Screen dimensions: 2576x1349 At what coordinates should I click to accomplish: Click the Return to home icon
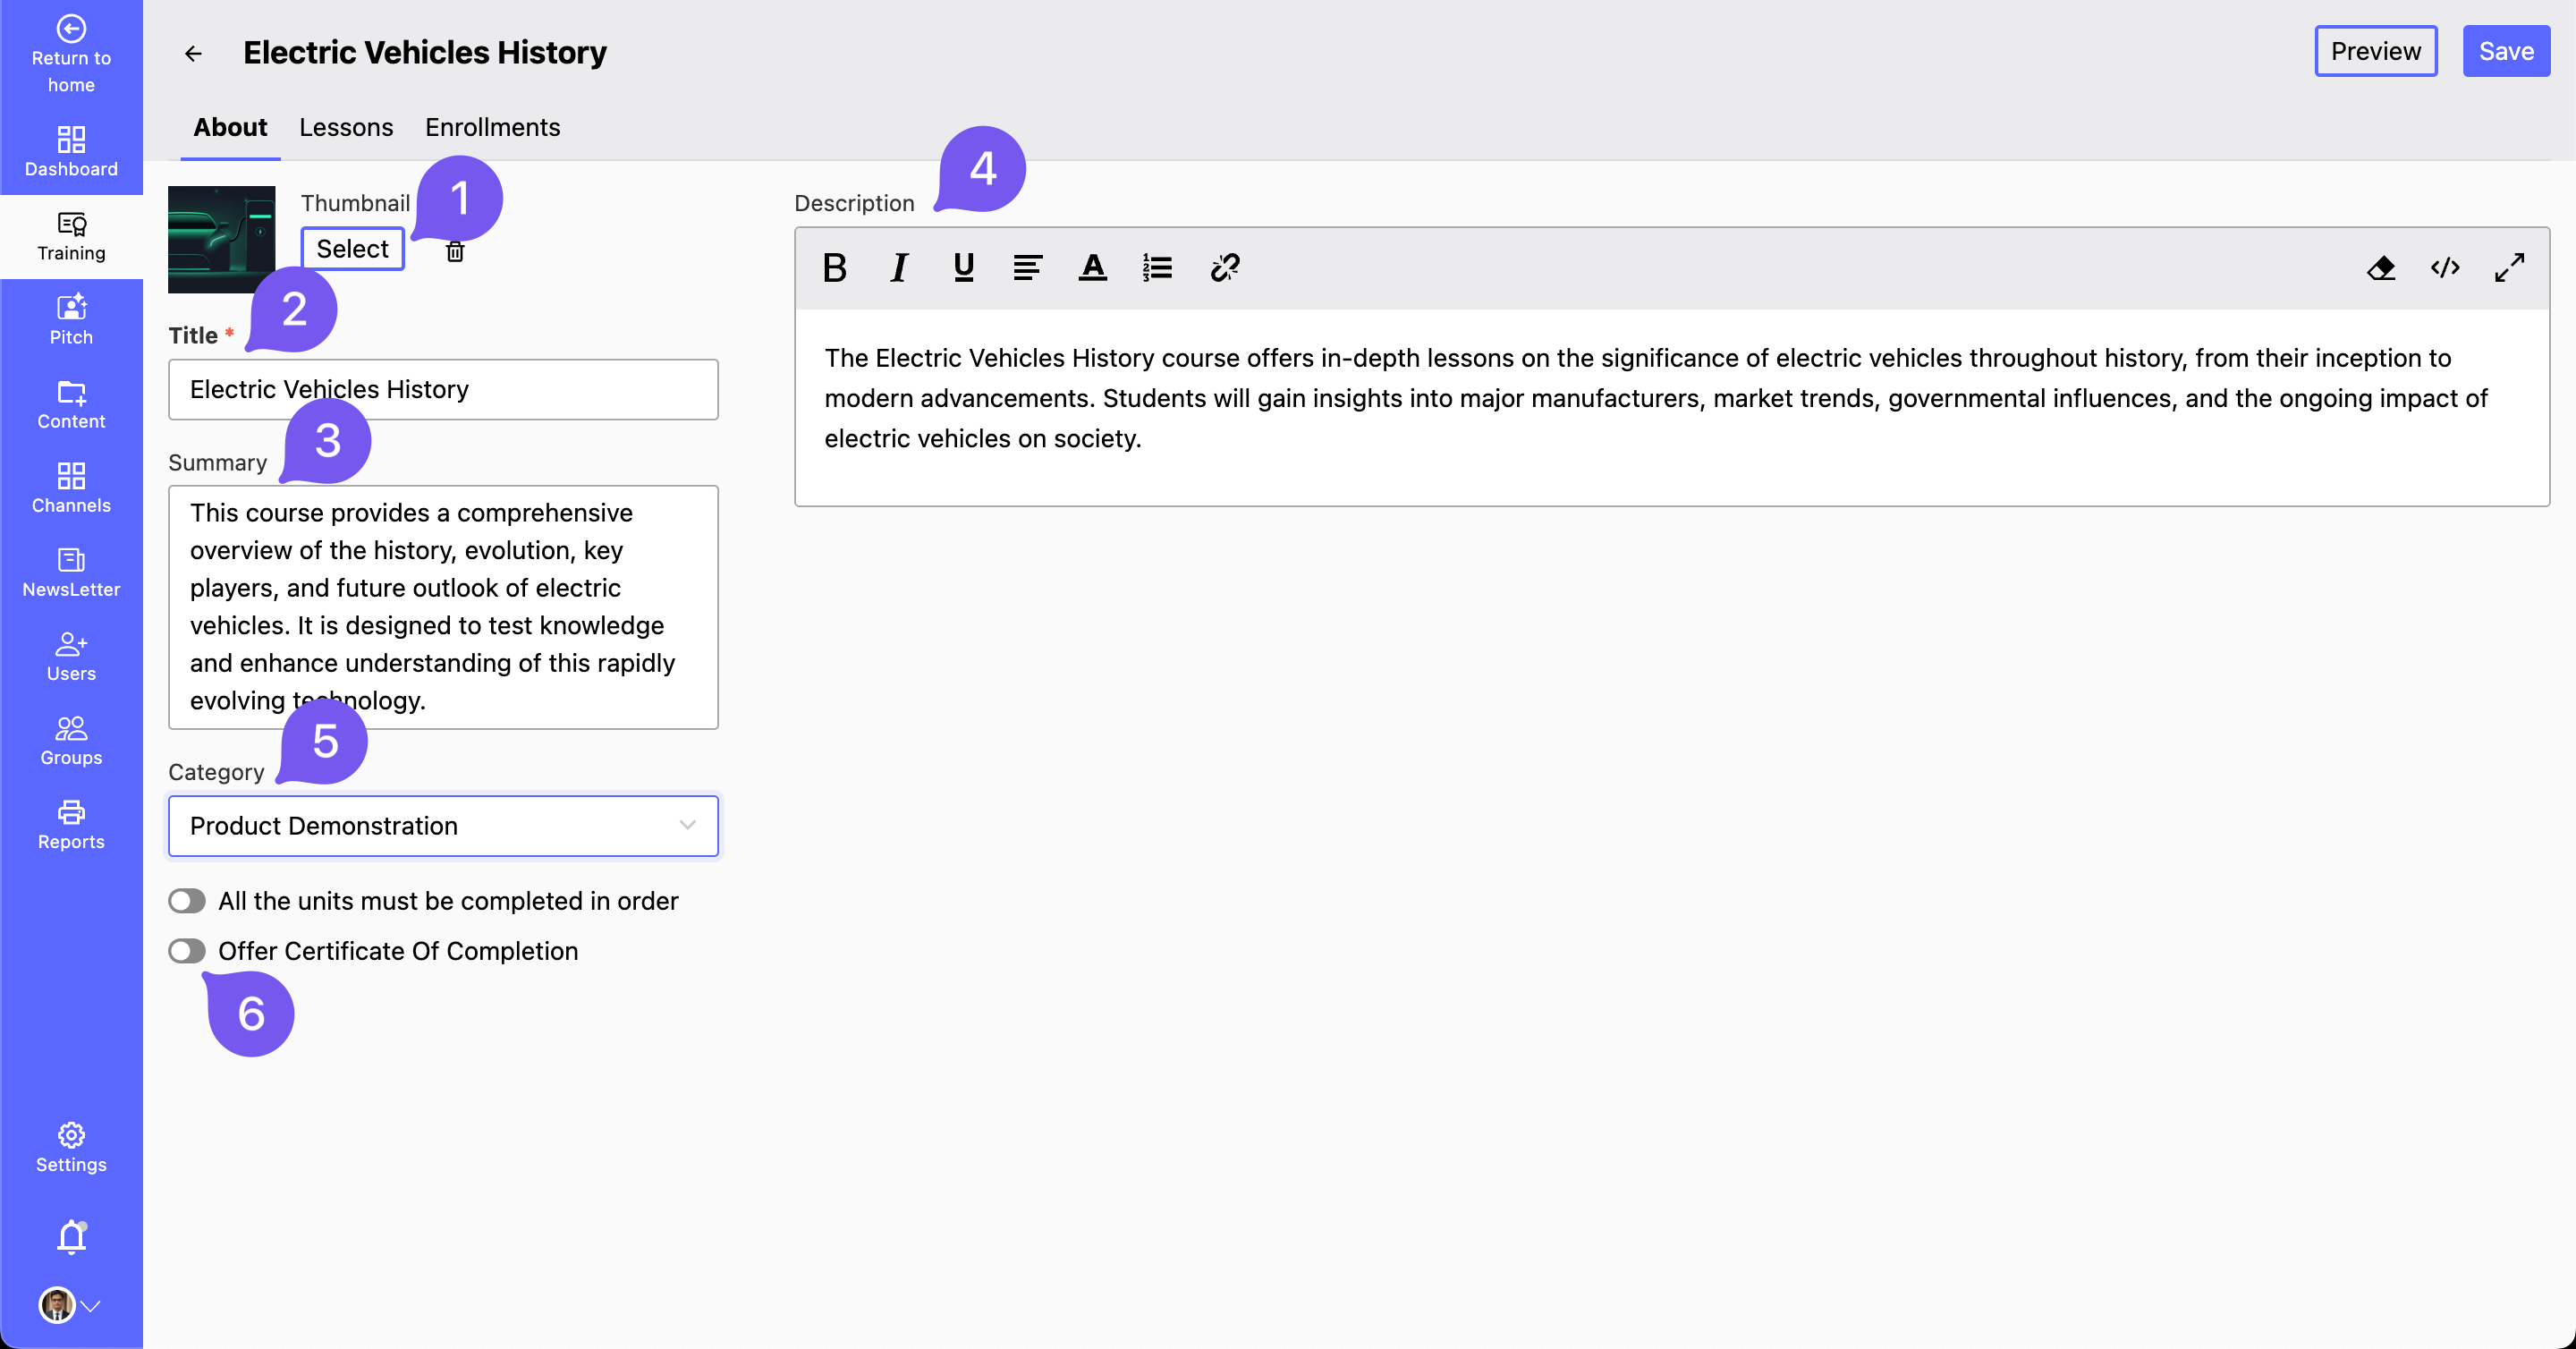pos(71,29)
